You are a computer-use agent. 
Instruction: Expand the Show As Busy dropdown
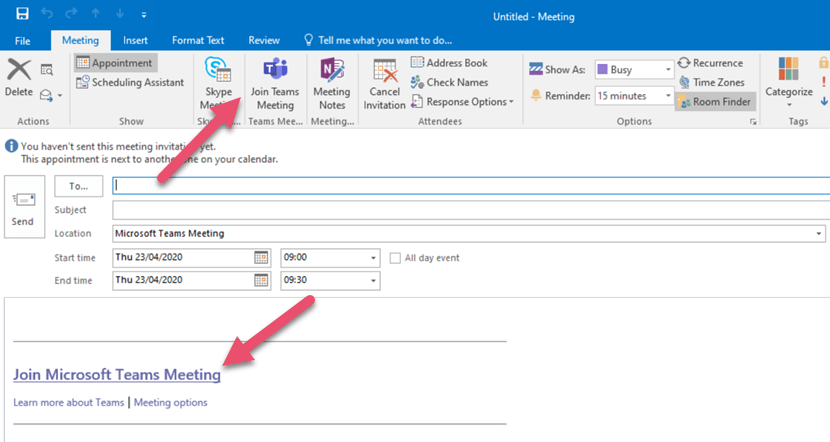coord(668,70)
